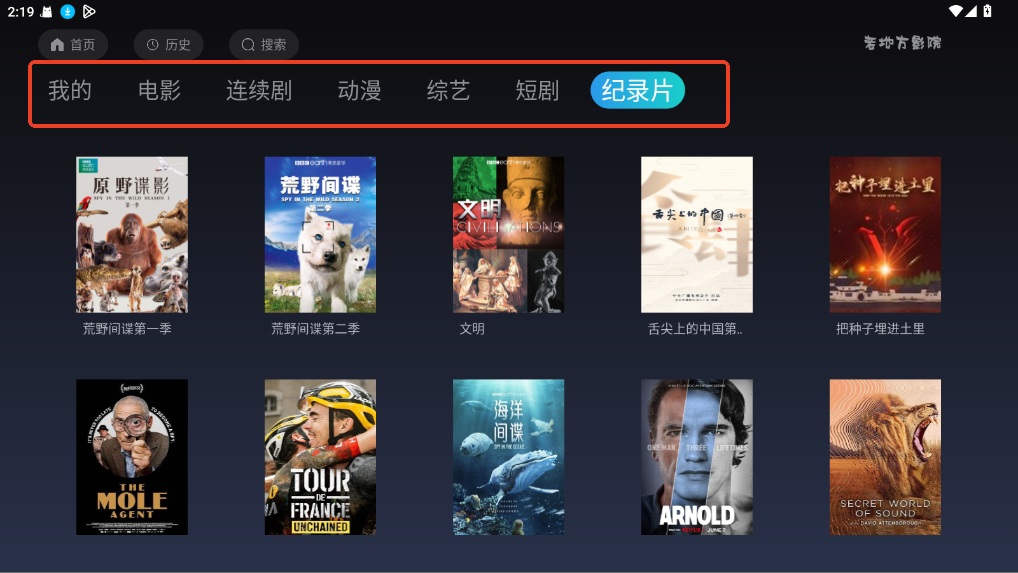Open the clock icon for 历史 history
This screenshot has height=573, width=1018.
coord(153,44)
